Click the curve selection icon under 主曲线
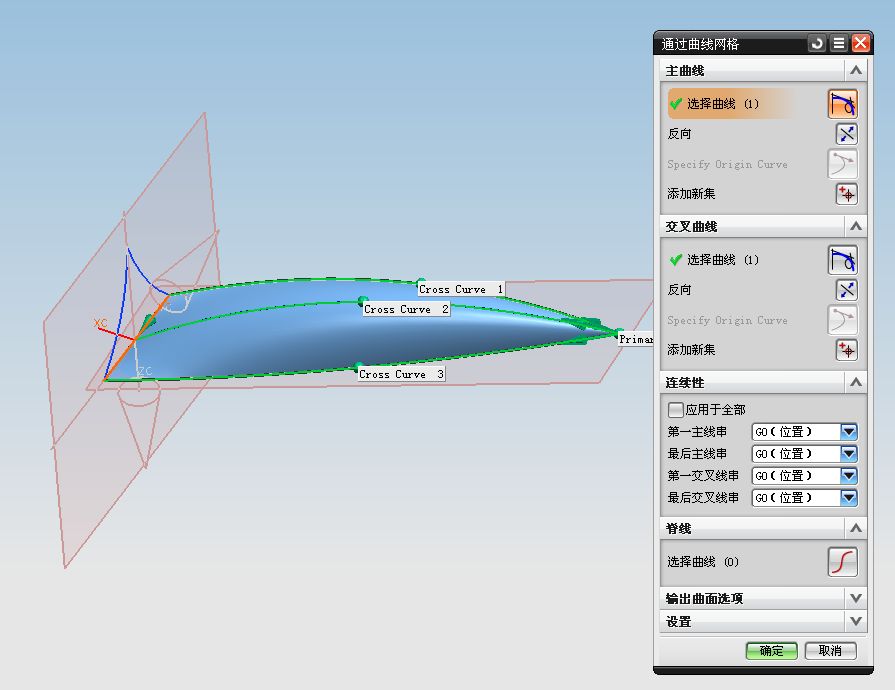The width and height of the screenshot is (895, 690). click(842, 104)
